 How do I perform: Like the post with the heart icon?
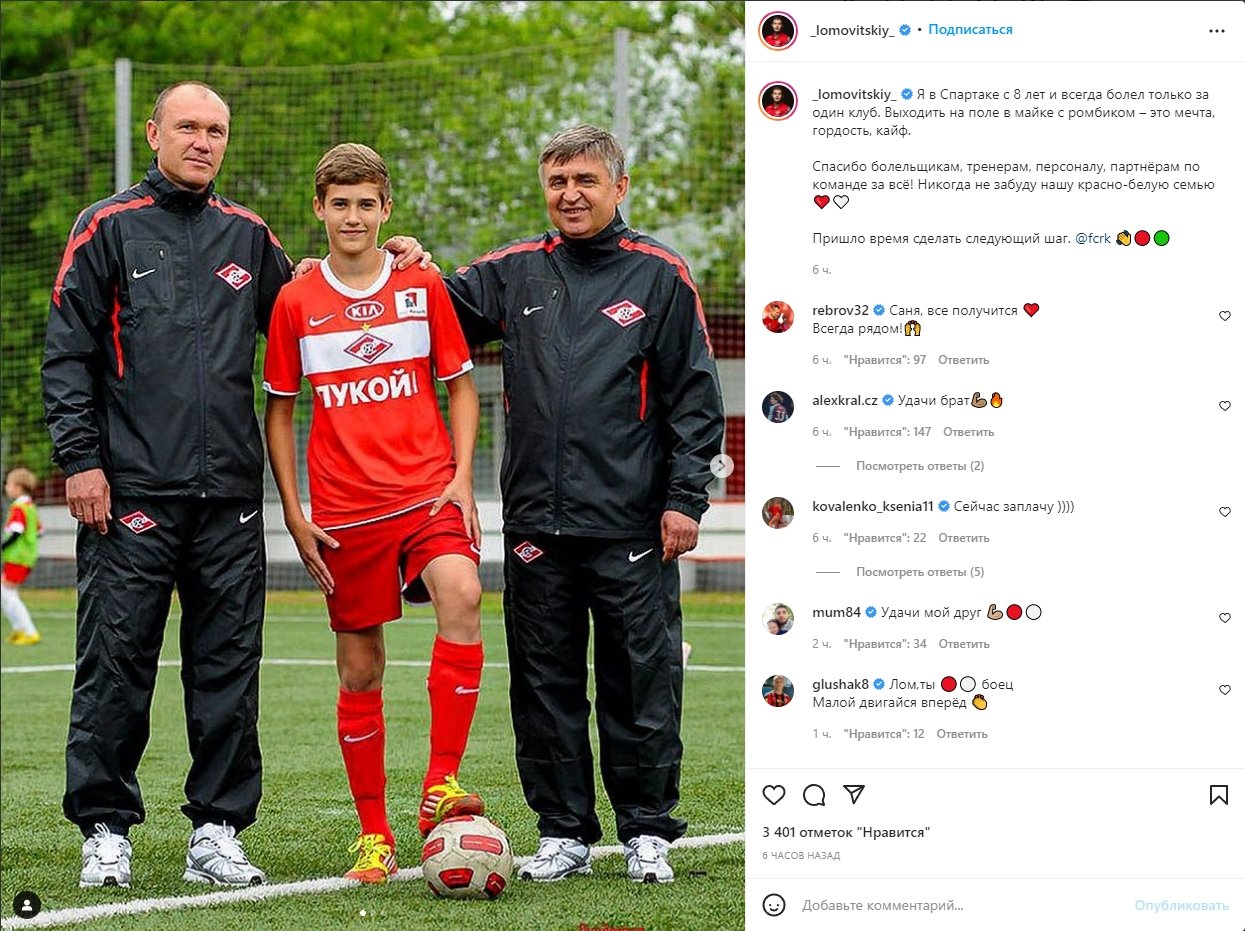coord(774,795)
